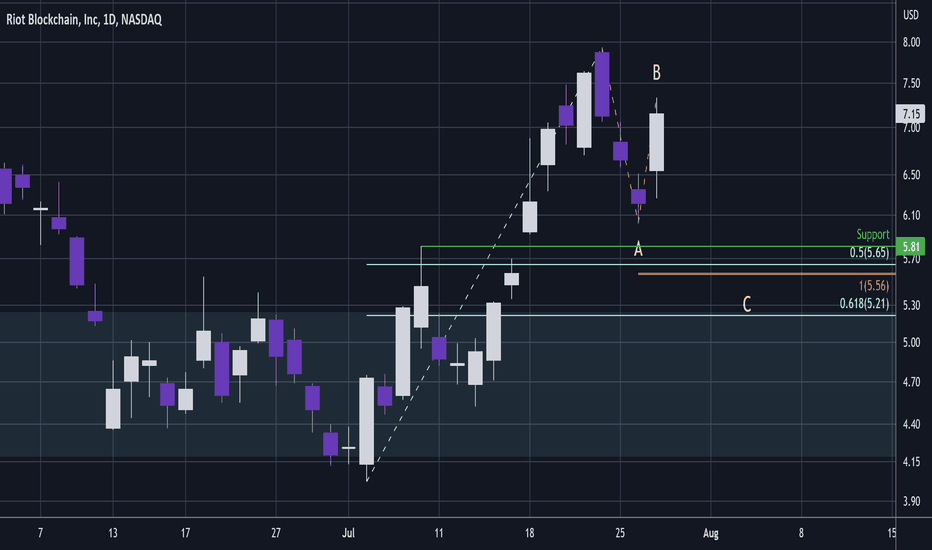Image resolution: width=932 pixels, height=550 pixels.
Task: Select the 5.00 price axis label
Action: click(911, 342)
